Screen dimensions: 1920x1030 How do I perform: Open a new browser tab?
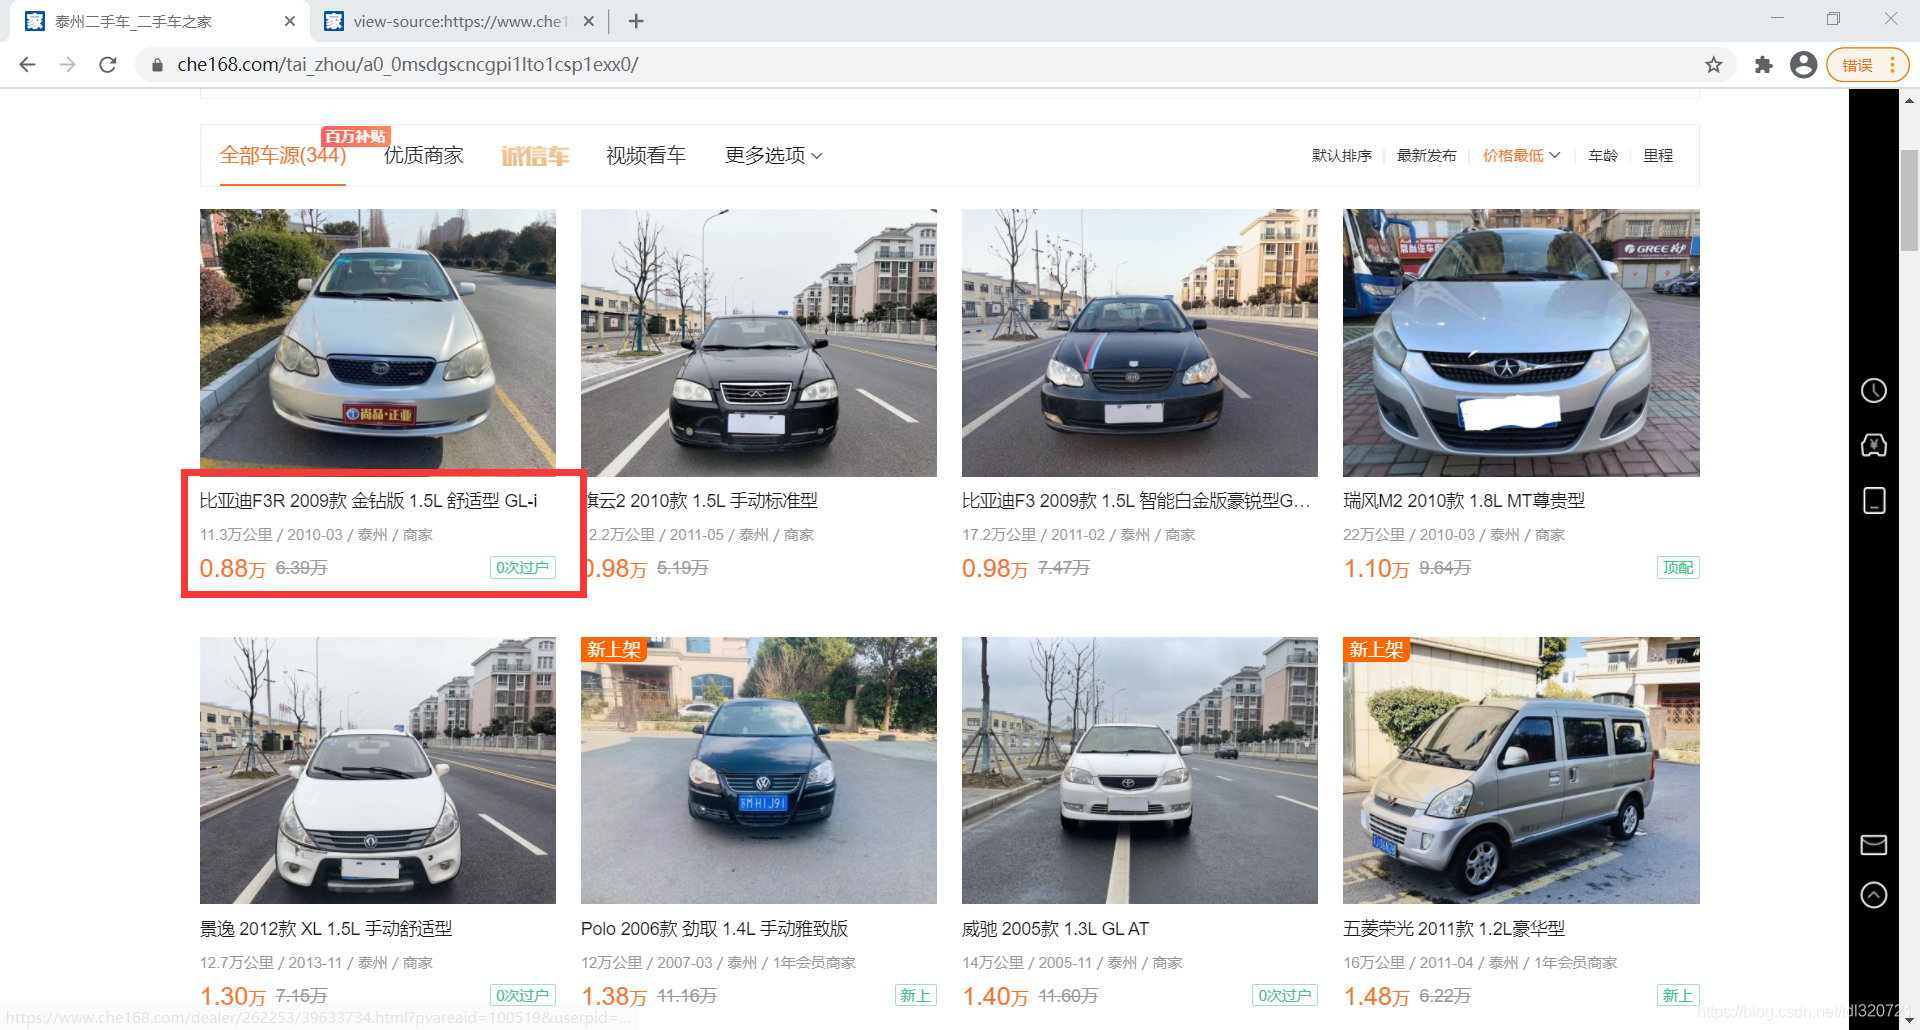[636, 21]
